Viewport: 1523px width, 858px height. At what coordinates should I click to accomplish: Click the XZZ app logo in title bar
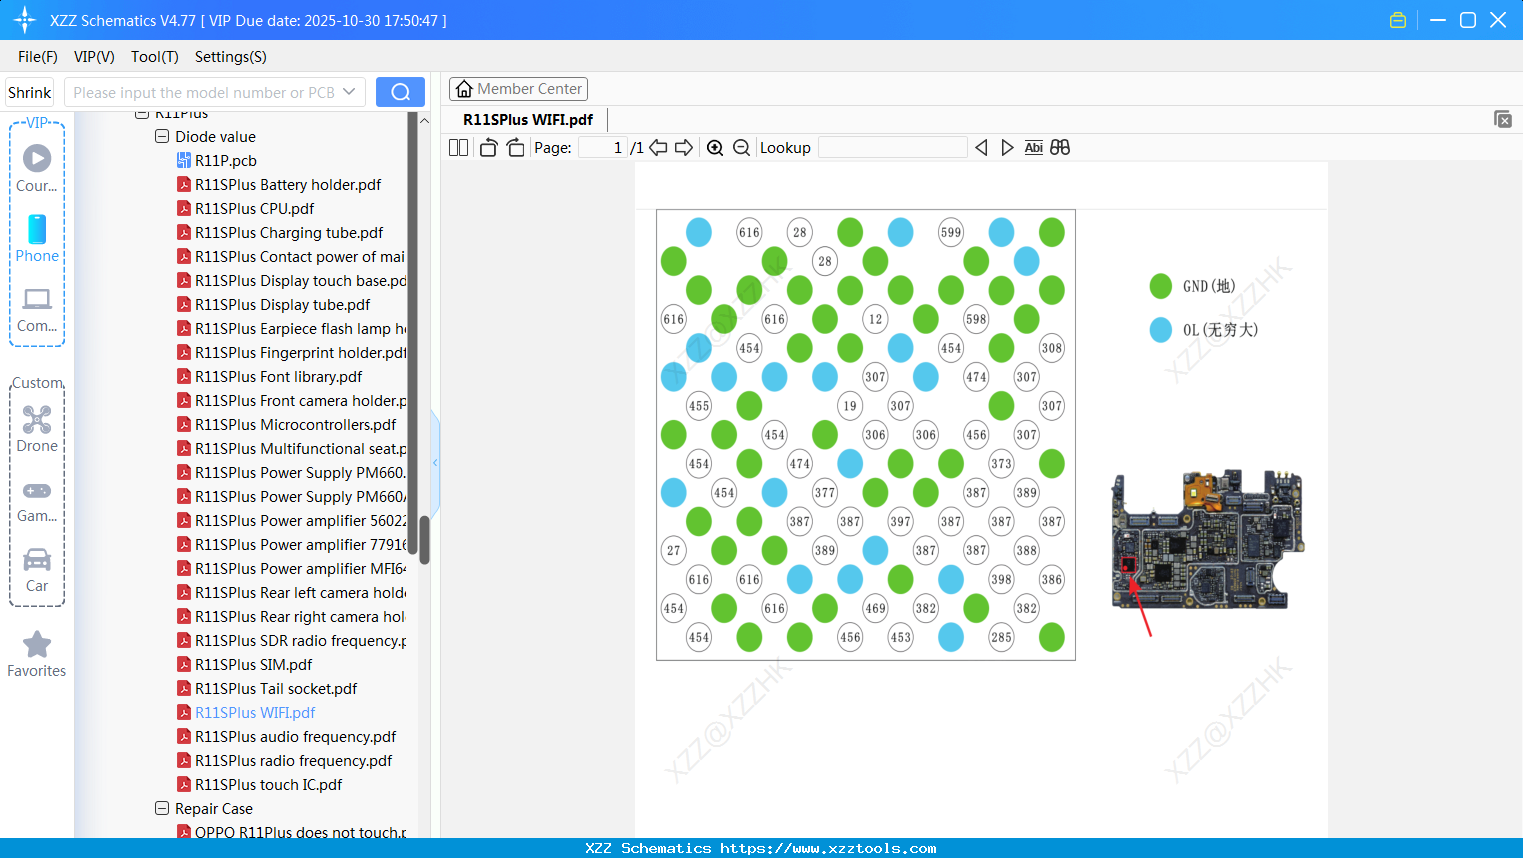click(25, 20)
